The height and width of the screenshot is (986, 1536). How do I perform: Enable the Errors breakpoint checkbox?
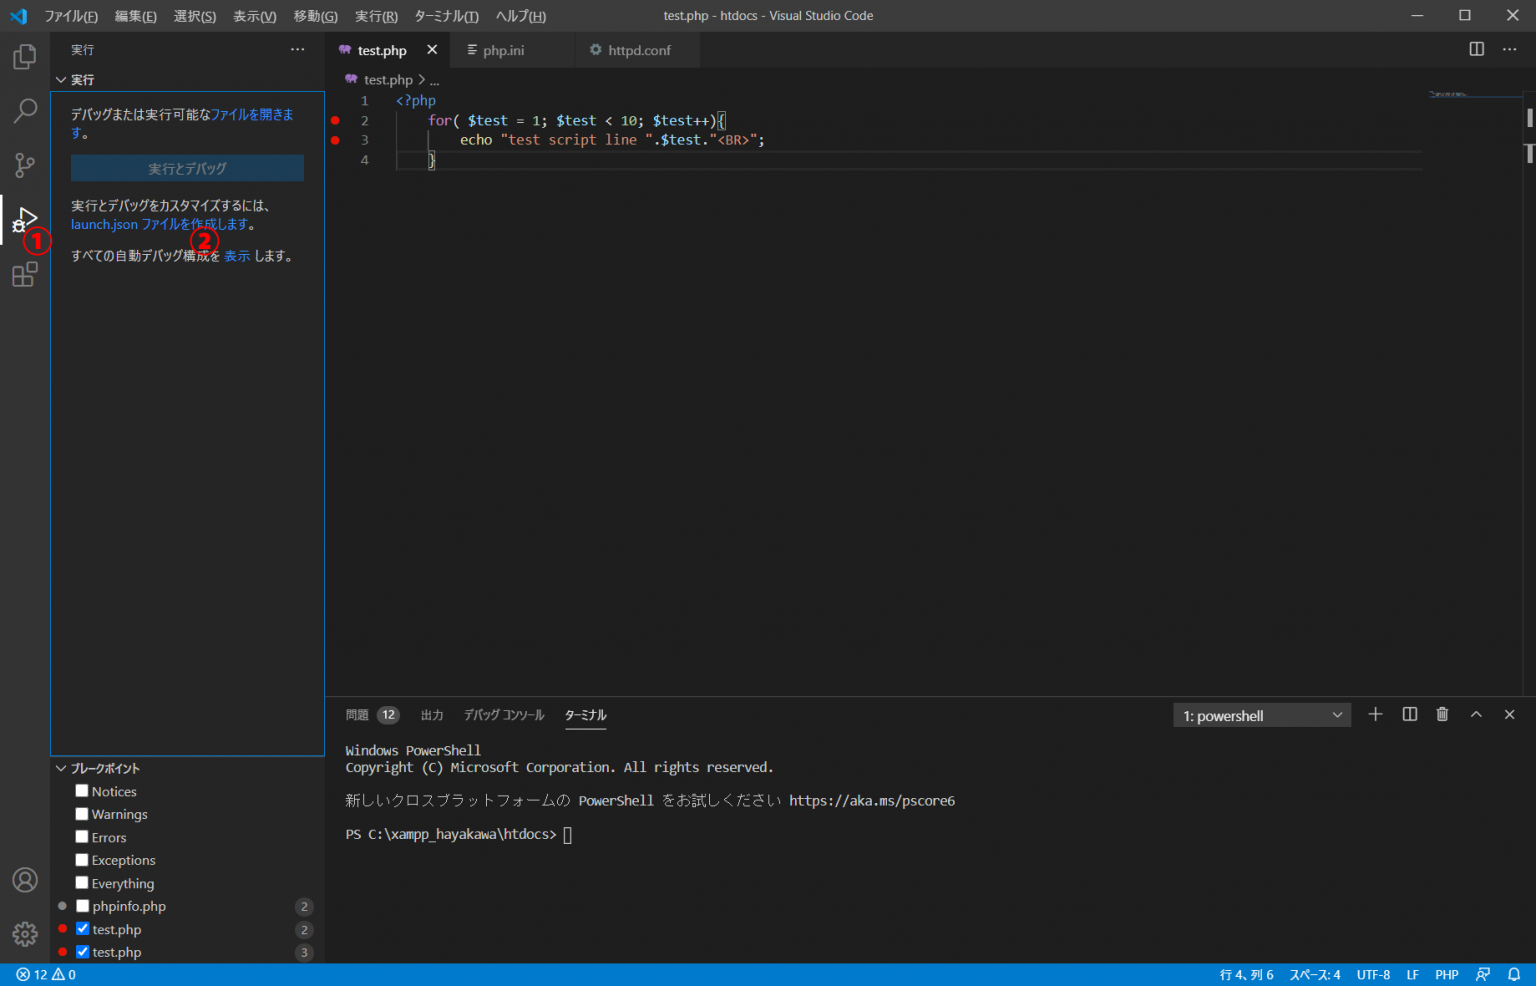81,837
